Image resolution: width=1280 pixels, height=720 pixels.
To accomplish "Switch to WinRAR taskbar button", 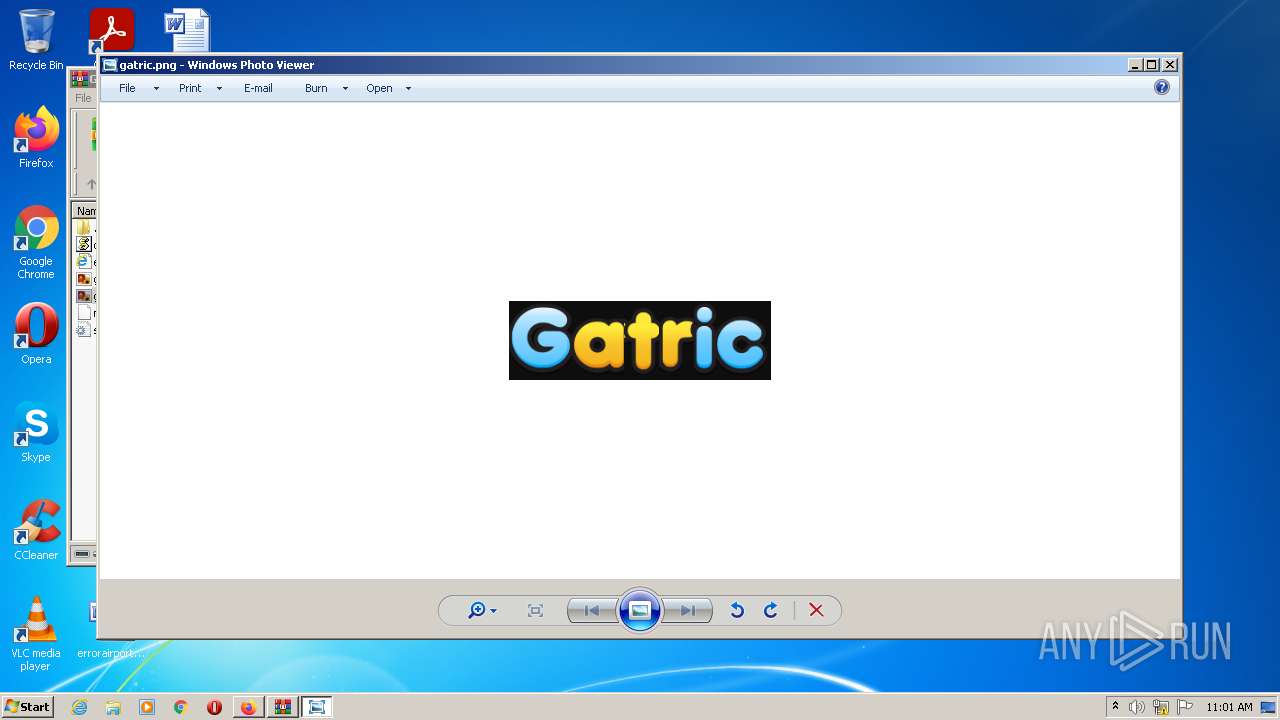I will click(x=283, y=707).
